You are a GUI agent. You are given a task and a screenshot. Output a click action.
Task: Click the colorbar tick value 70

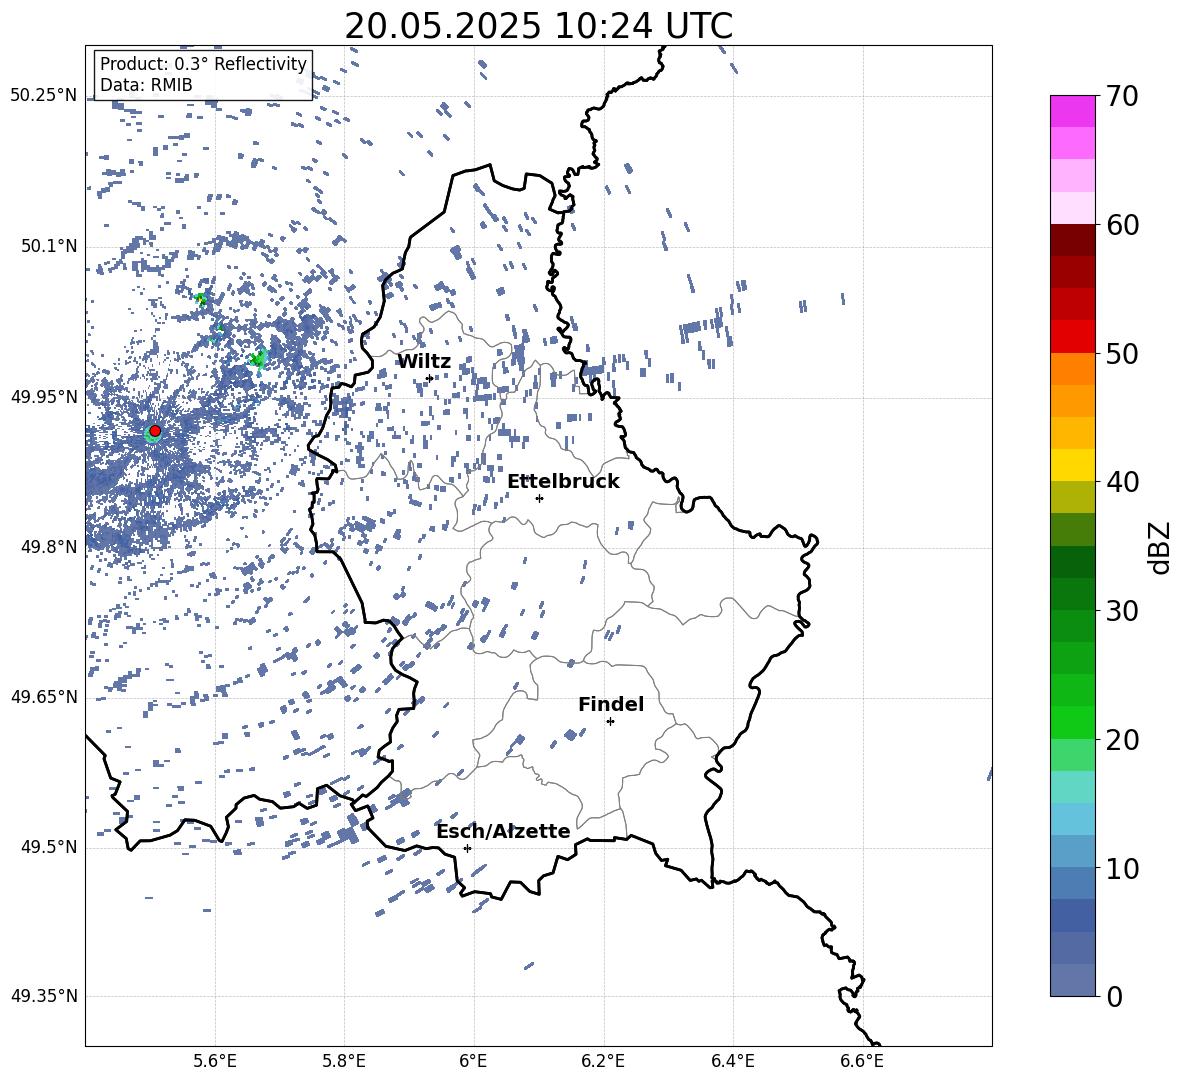click(1122, 96)
